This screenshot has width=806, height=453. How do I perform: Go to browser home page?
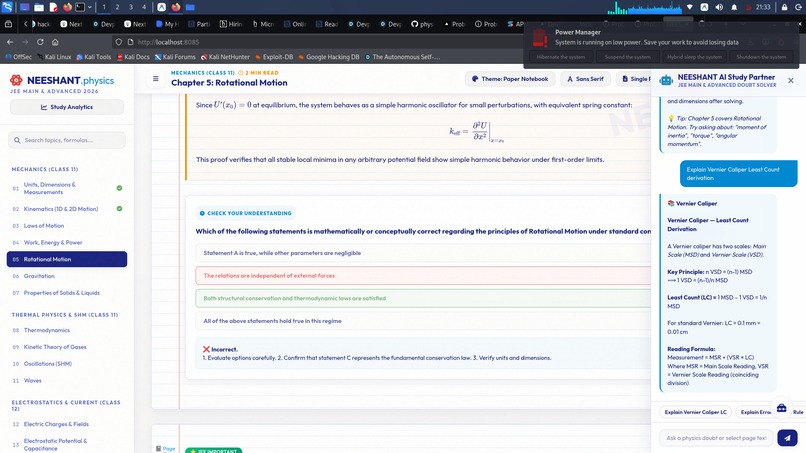point(55,42)
